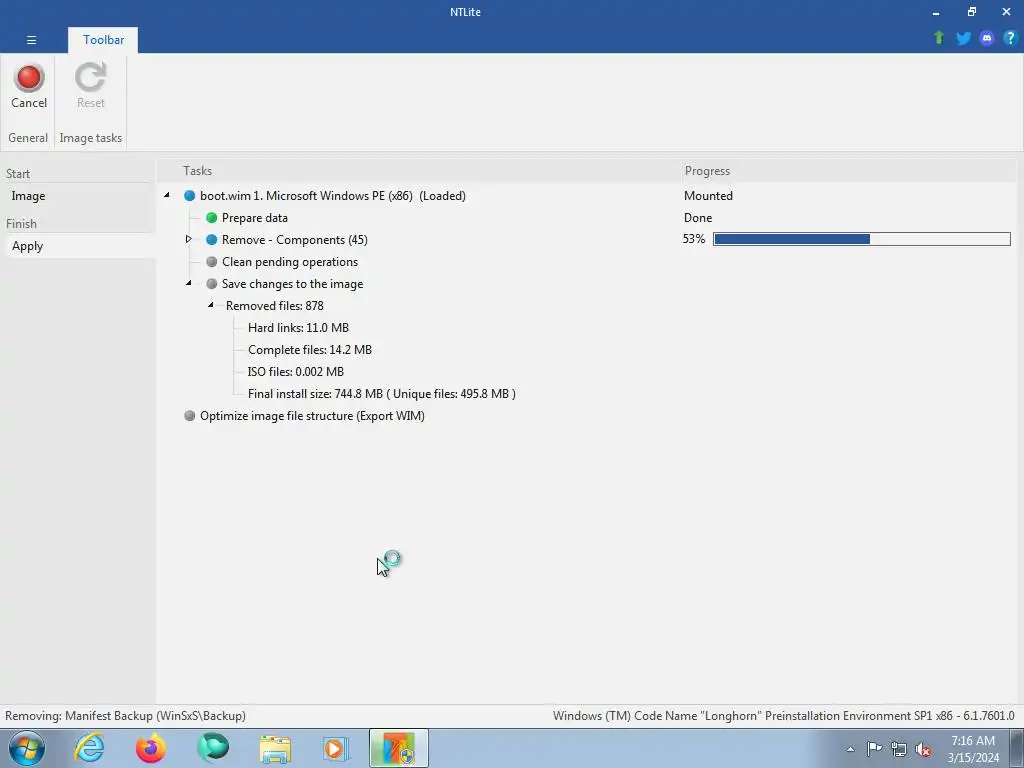Select Hard links: 11.0 MB row
The height and width of the screenshot is (768, 1024).
pos(298,328)
